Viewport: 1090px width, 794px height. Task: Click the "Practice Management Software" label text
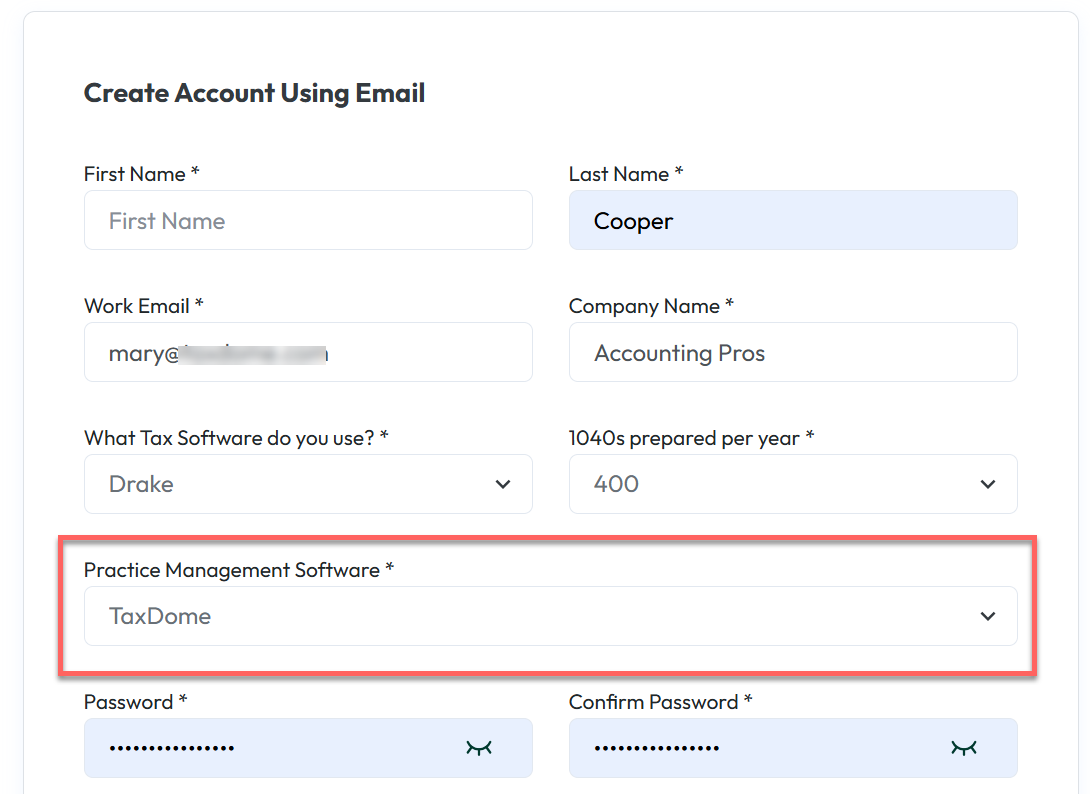(238, 570)
